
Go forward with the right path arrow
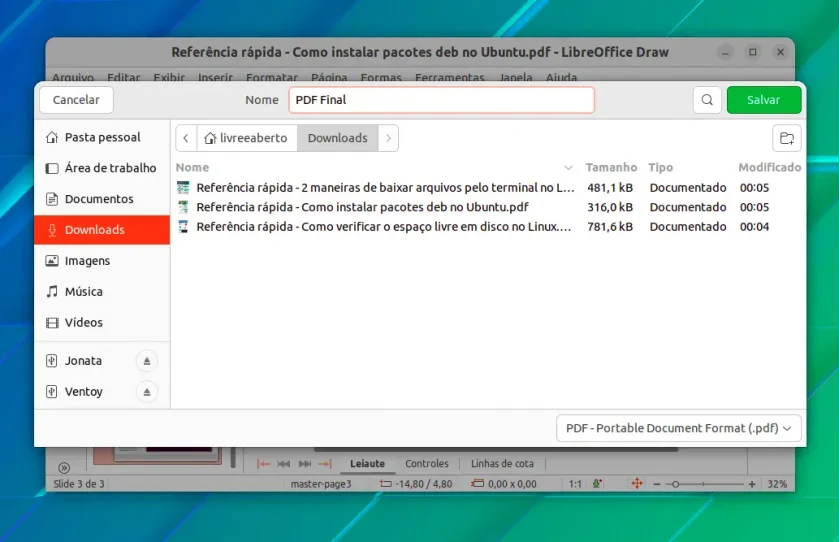388,138
